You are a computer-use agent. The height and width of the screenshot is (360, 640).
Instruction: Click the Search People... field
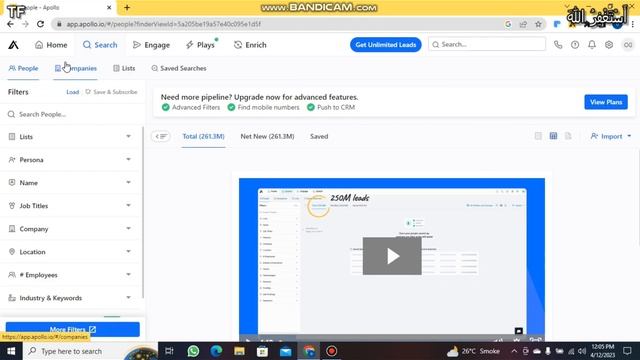(x=73, y=114)
